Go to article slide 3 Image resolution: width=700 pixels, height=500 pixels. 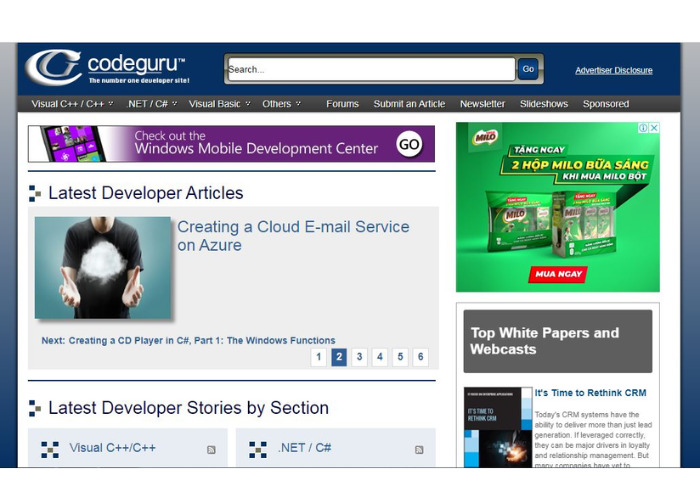359,357
